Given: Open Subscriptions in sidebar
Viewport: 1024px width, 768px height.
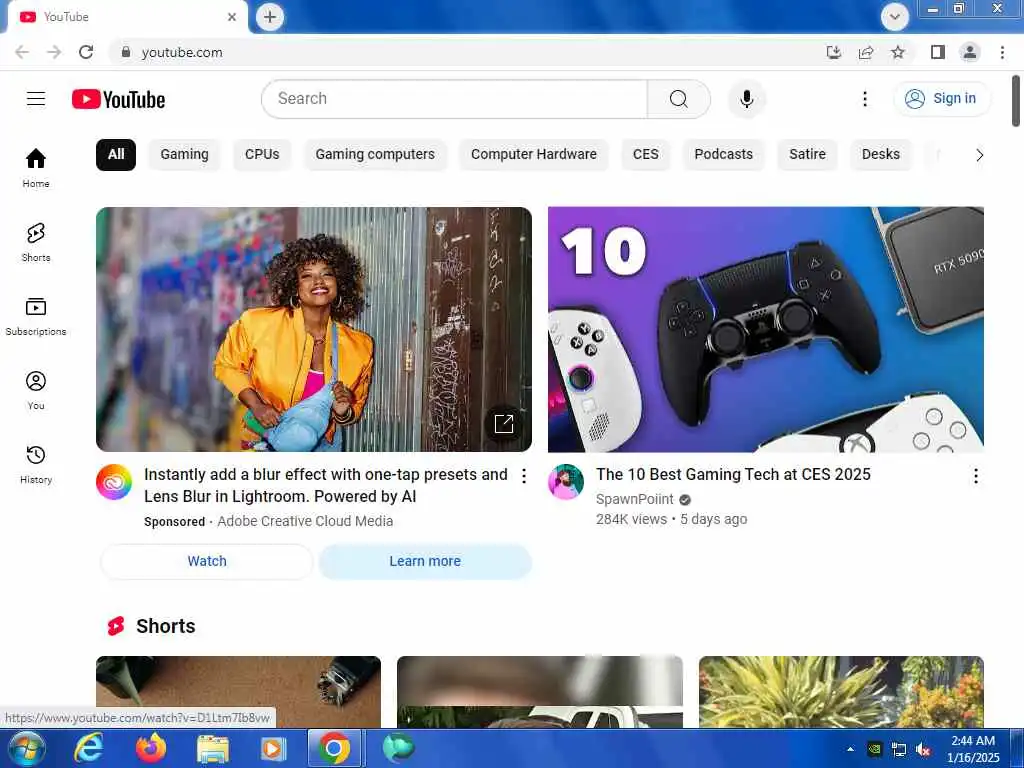Looking at the screenshot, I should [36, 317].
